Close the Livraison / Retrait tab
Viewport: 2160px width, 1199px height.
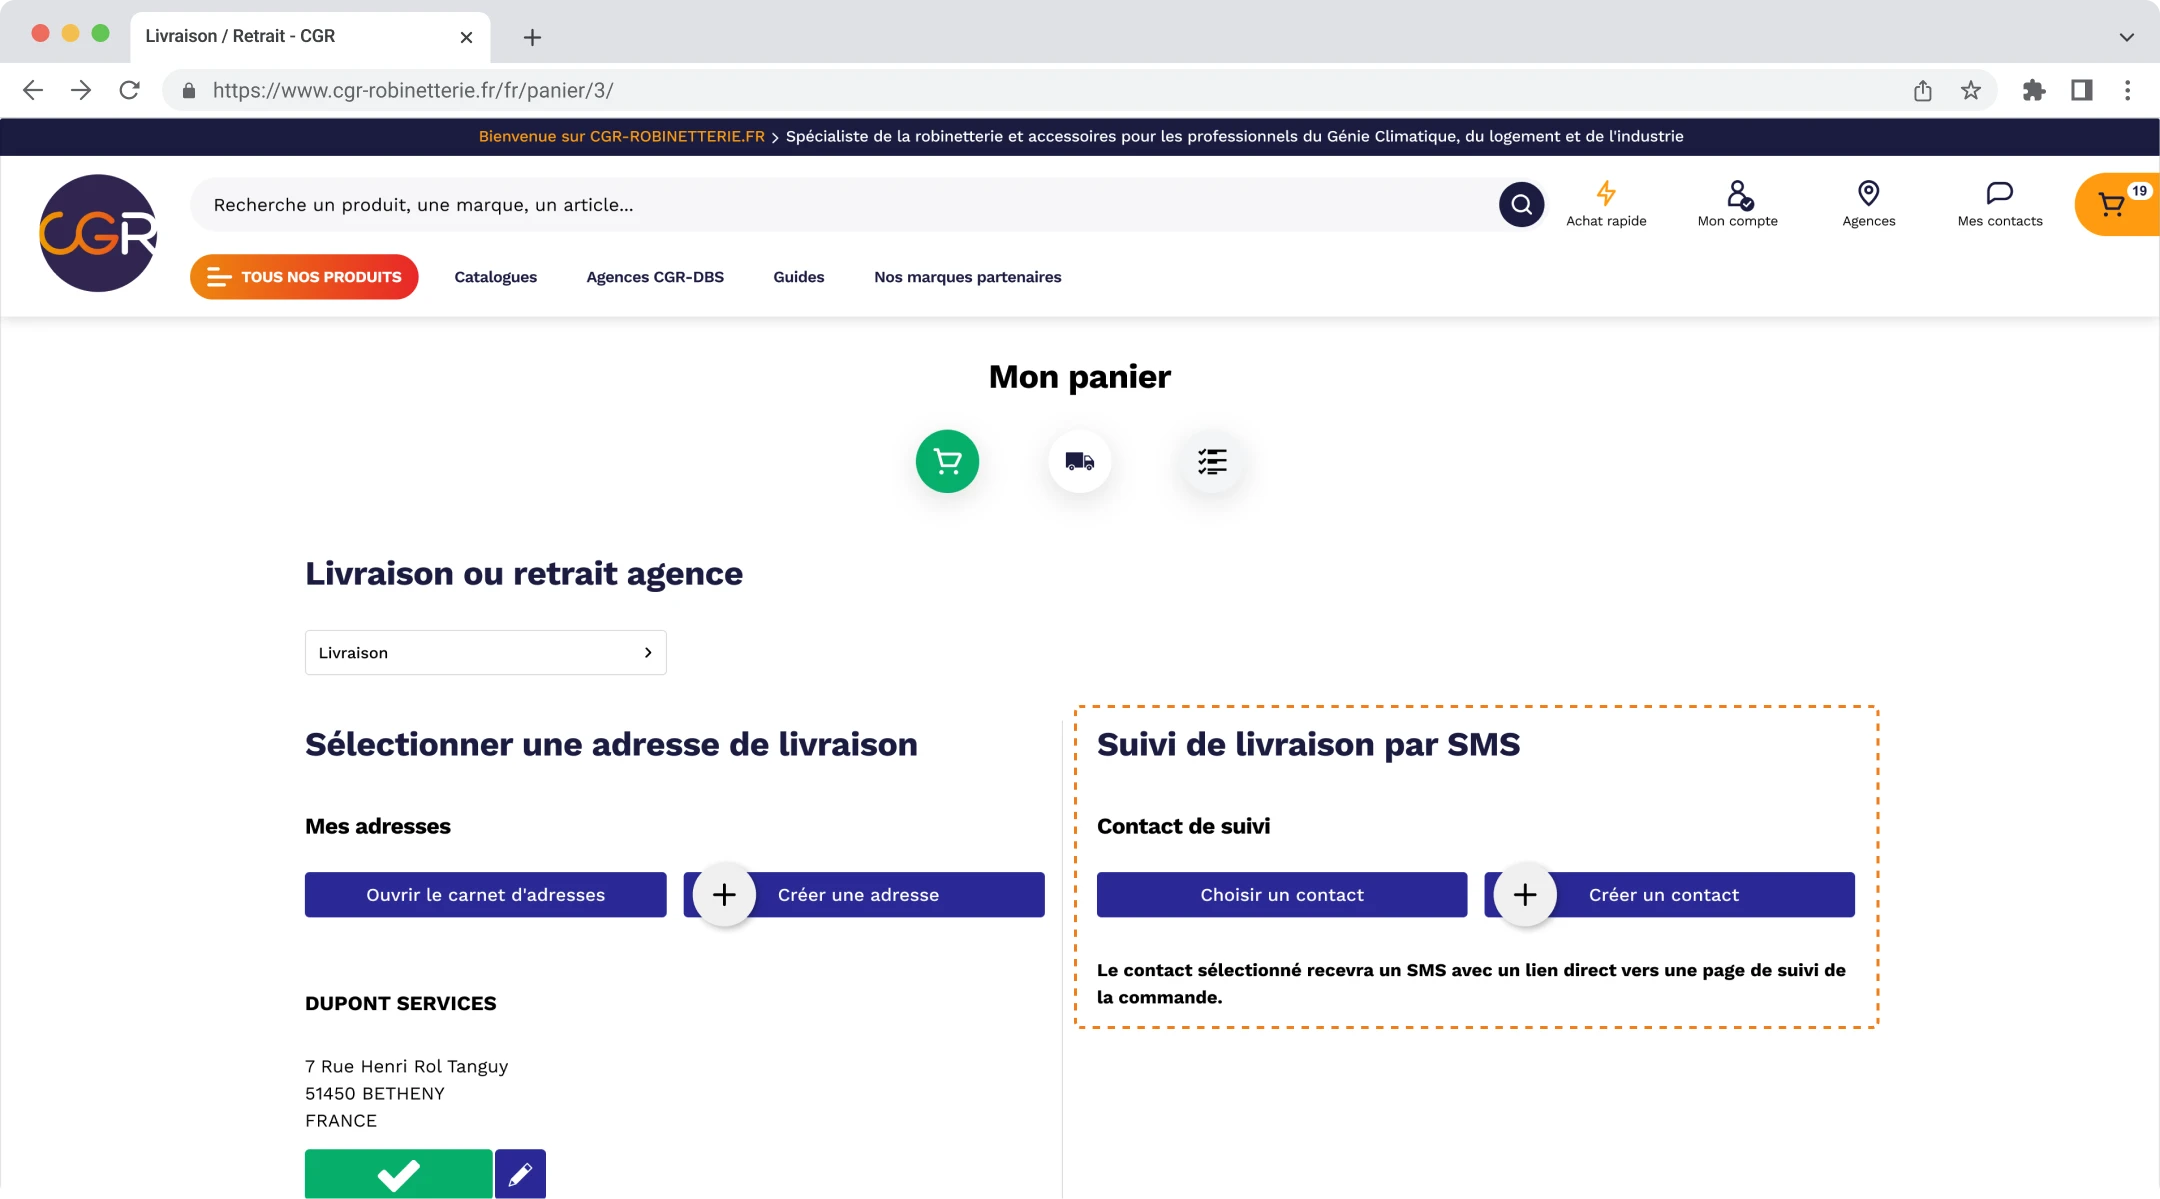[x=466, y=37]
